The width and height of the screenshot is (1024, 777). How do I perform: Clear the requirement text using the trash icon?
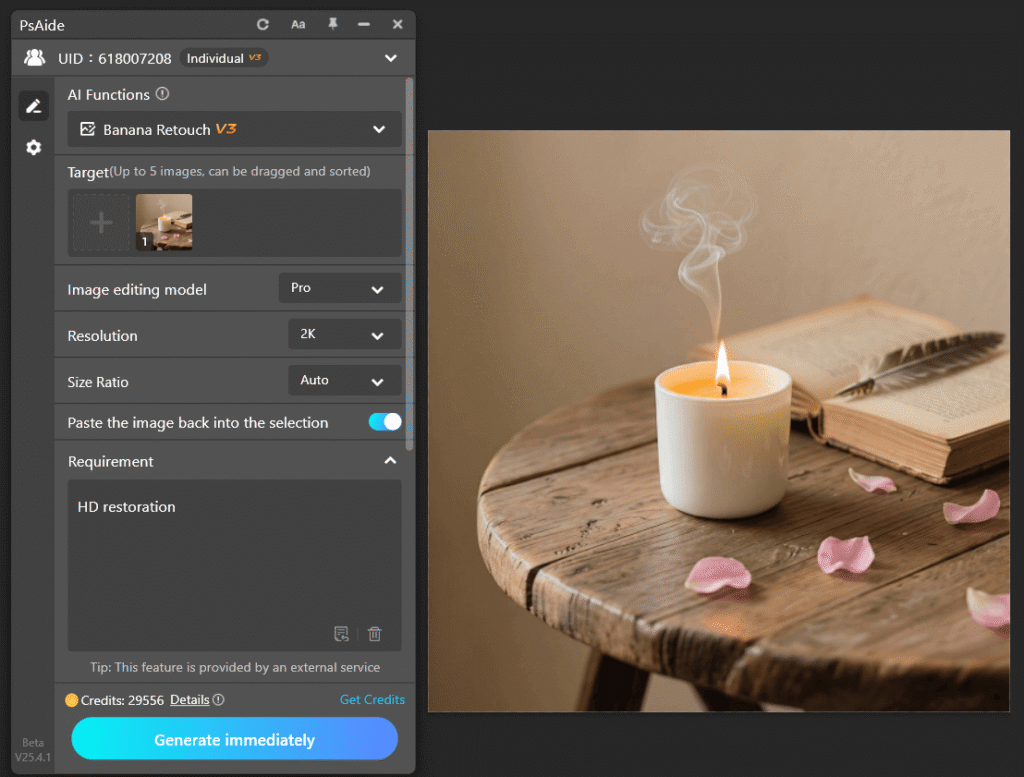coord(374,634)
